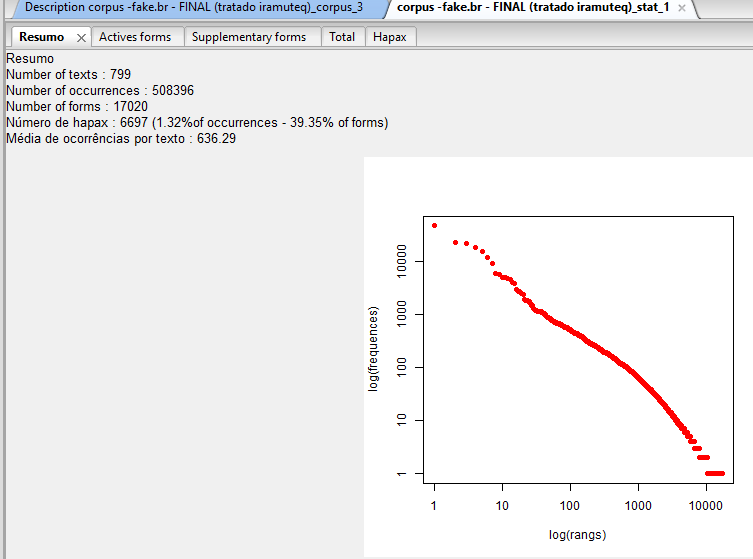Click the 'Número de hapax : 6697' line
The width and height of the screenshot is (753, 559).
197,123
